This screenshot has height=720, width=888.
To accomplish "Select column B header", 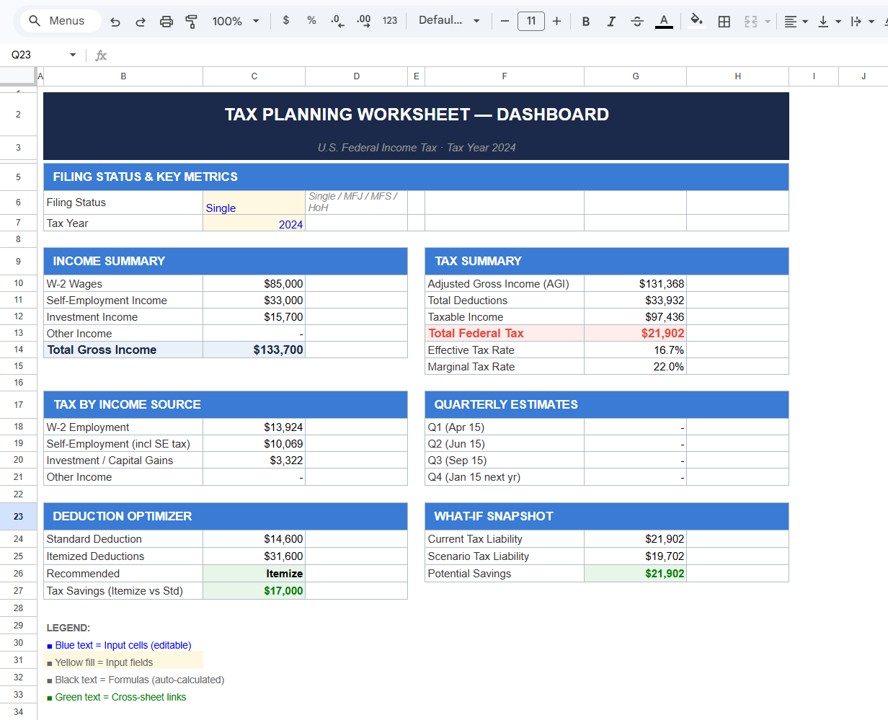I will (x=123, y=76).
